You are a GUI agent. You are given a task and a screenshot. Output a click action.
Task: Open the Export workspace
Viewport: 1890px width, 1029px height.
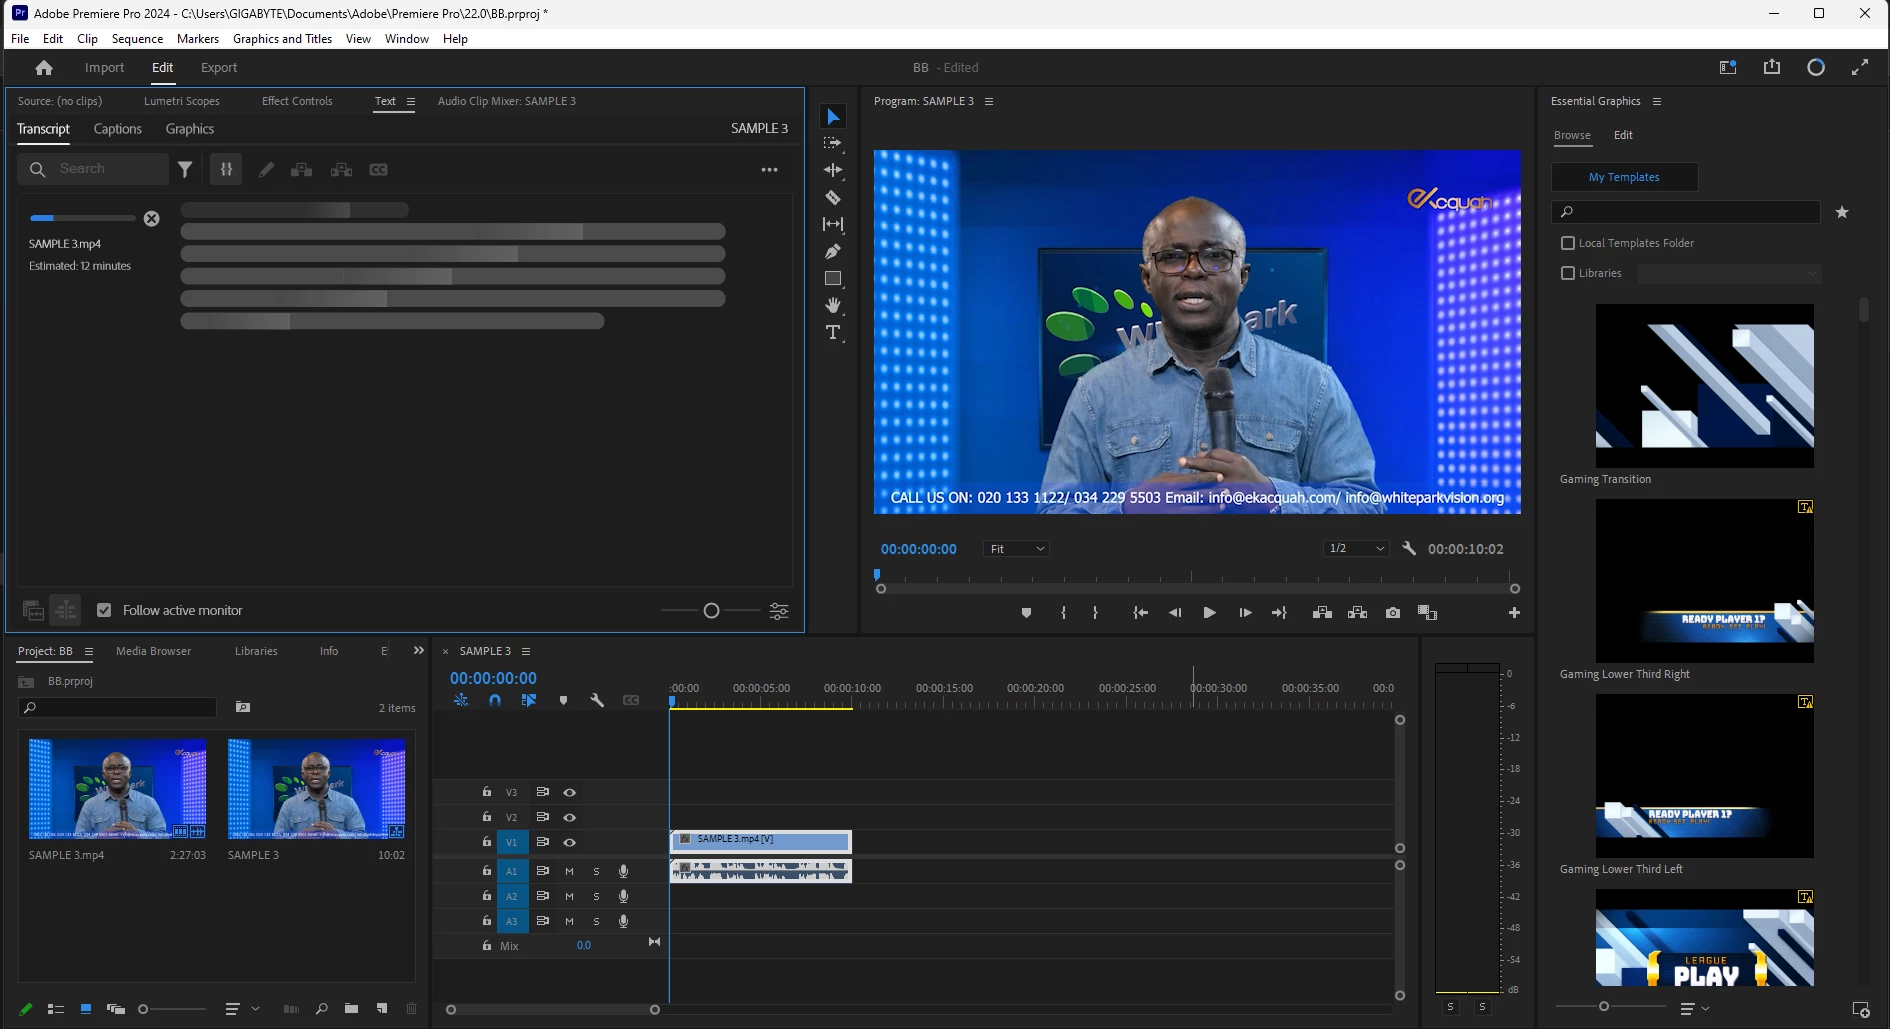pos(218,68)
